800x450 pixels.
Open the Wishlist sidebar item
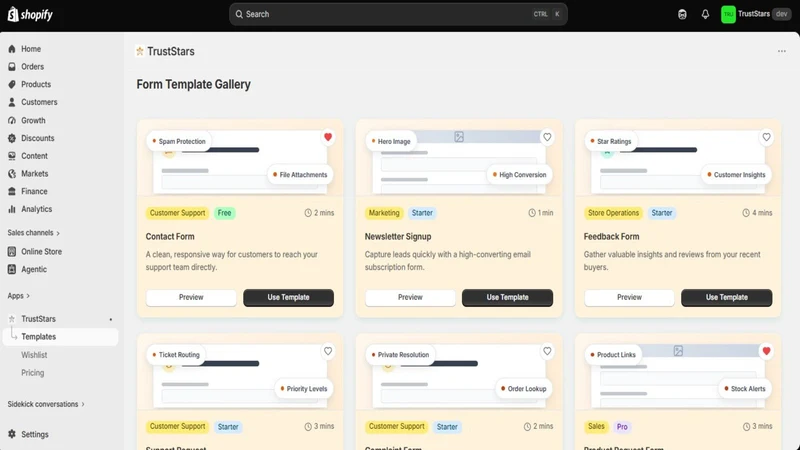34,355
